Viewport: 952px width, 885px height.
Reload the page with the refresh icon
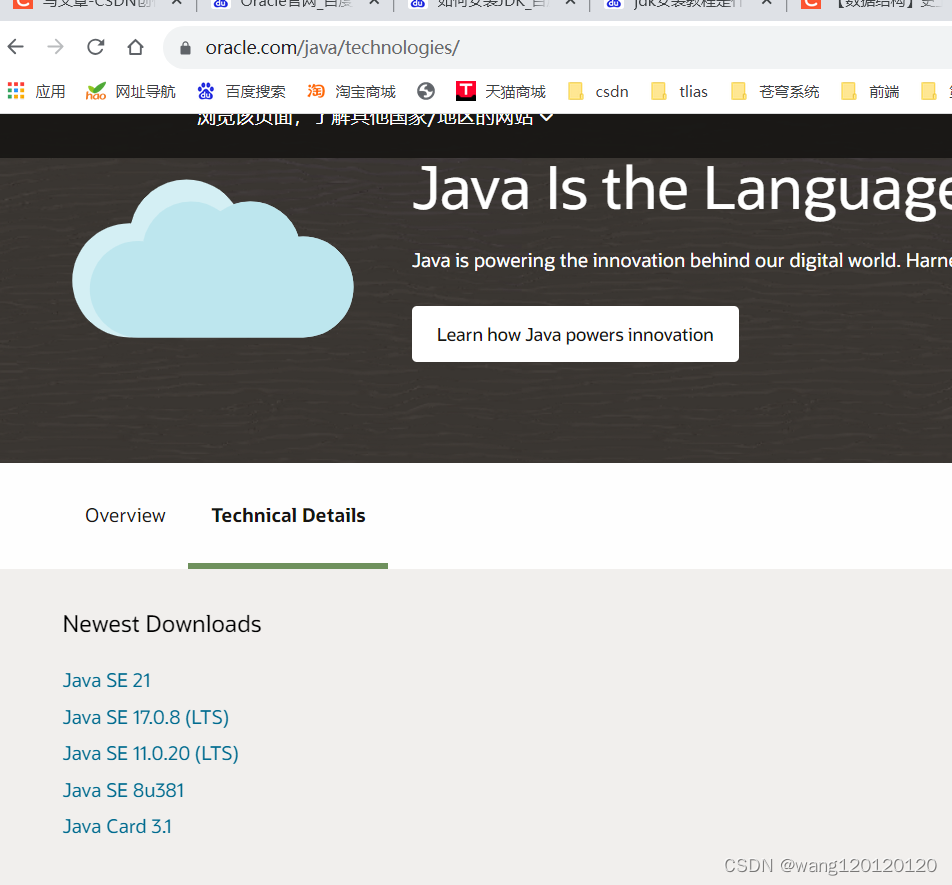point(95,47)
